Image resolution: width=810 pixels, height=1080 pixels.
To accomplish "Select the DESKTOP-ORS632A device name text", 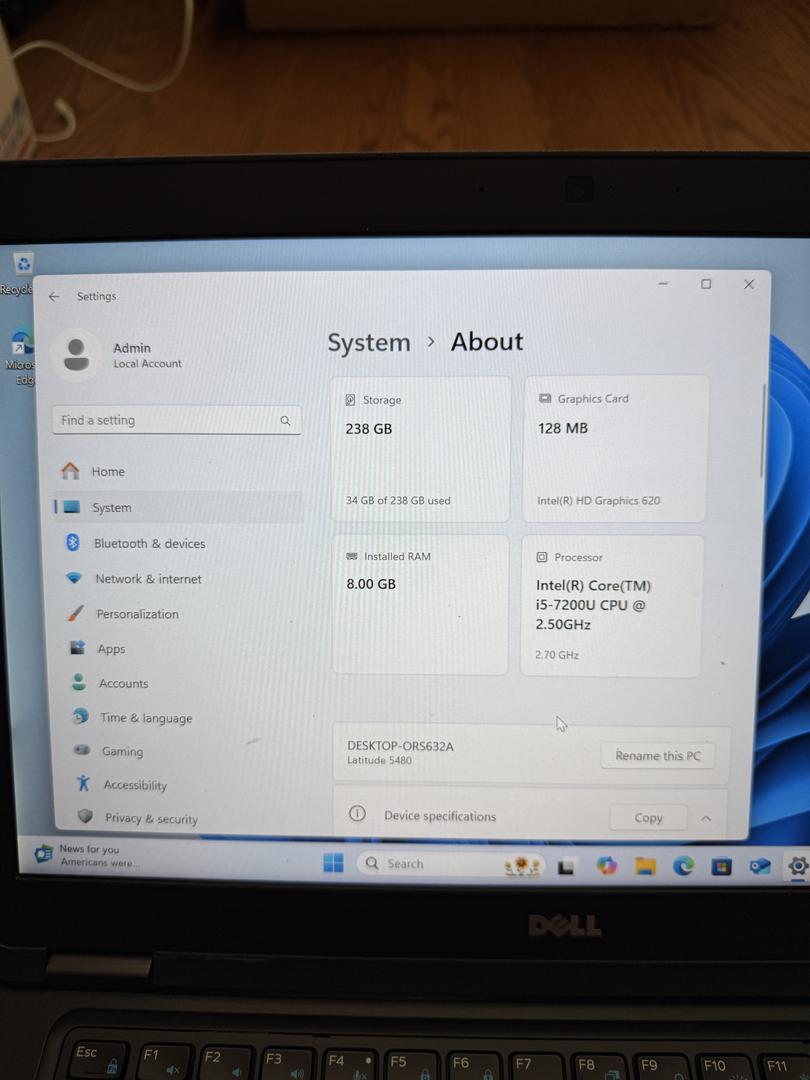I will click(400, 746).
